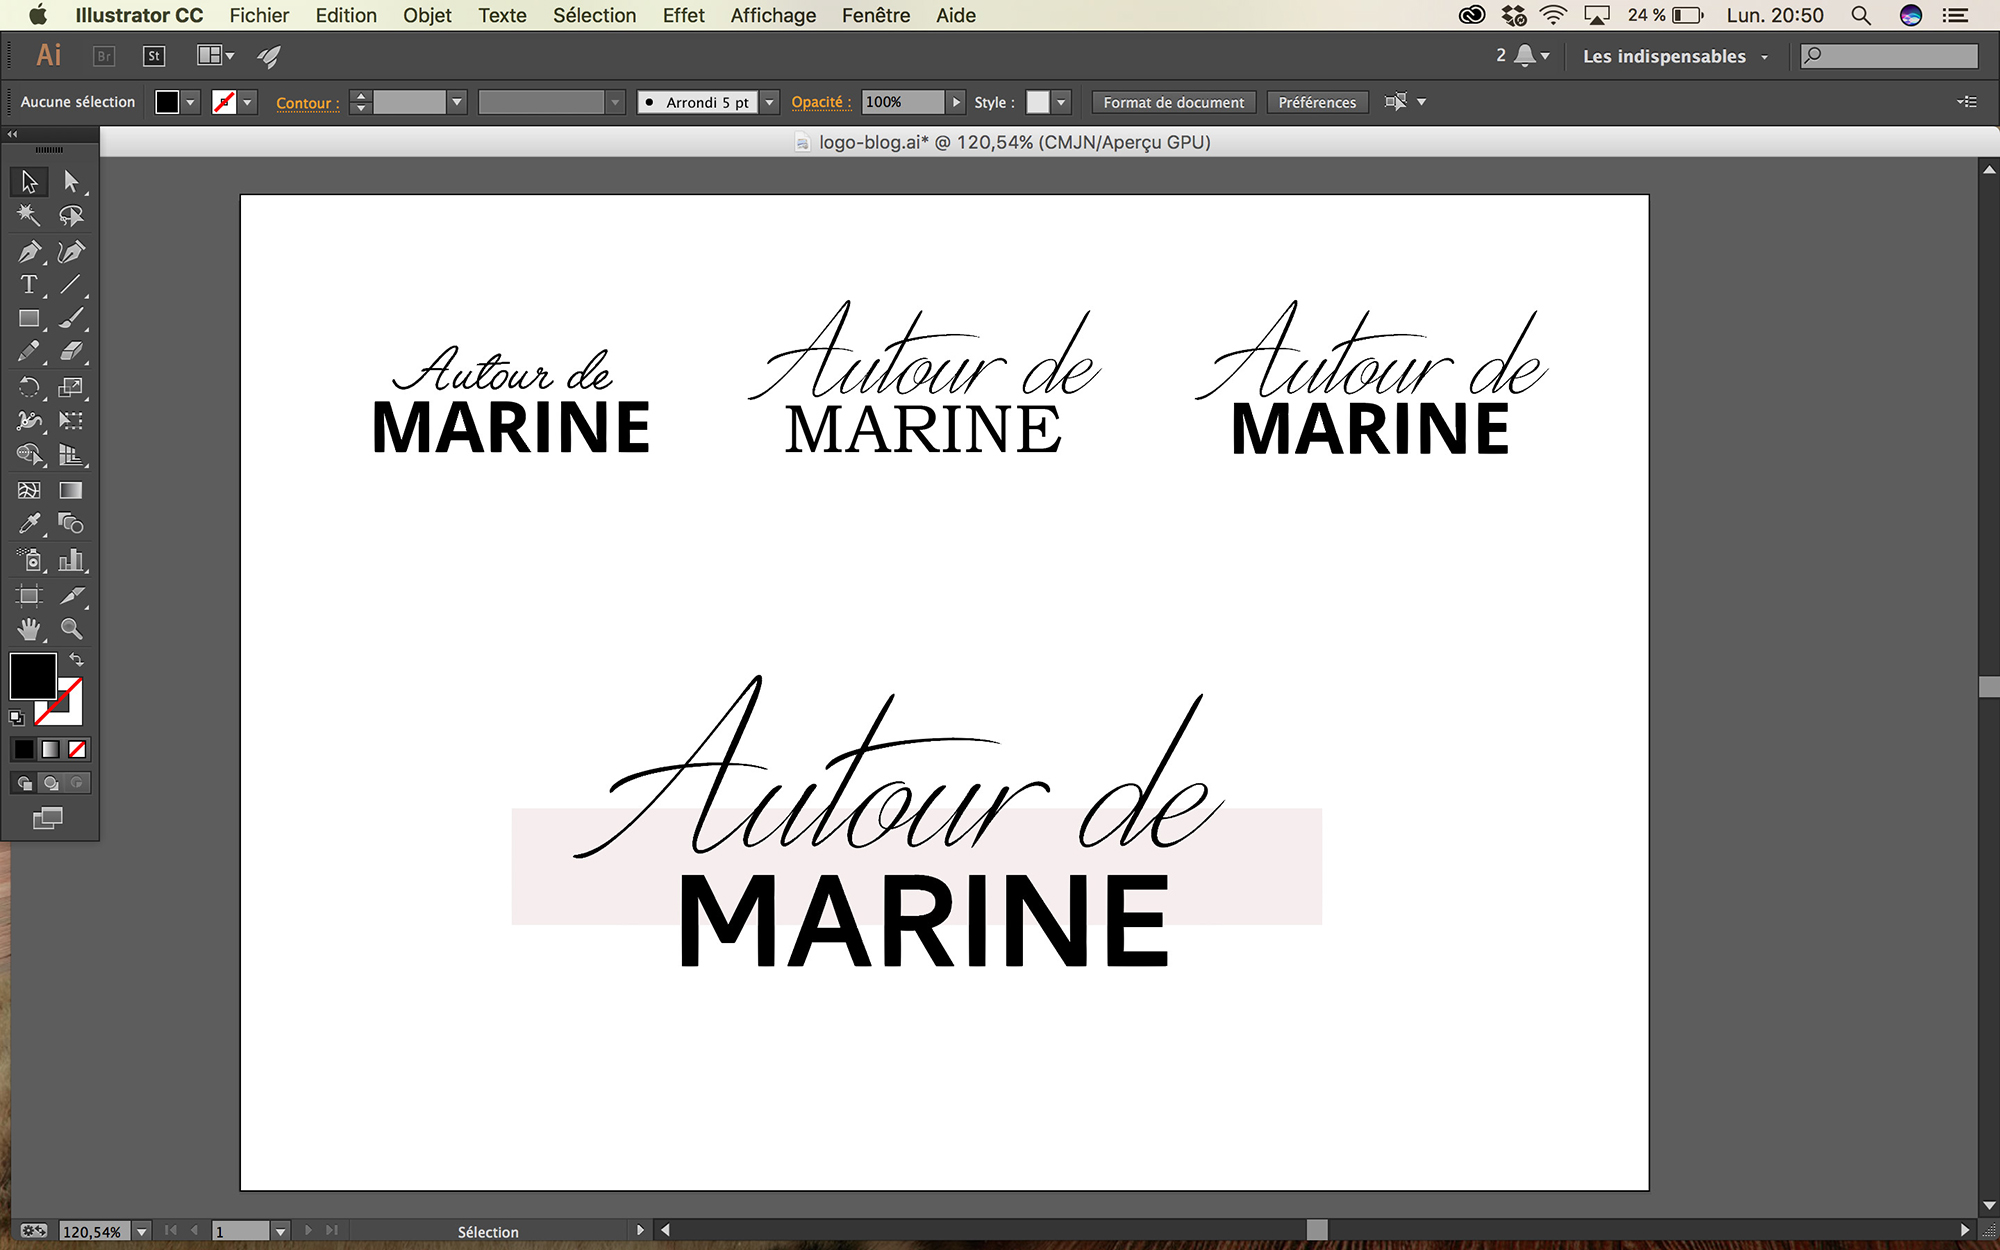Select the Free Transform tool

click(71, 421)
